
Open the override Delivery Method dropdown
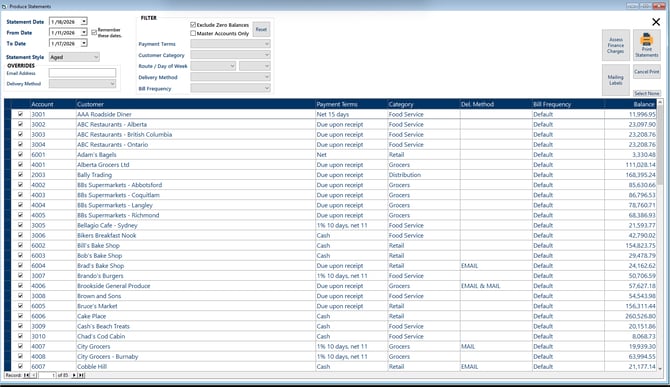pos(112,84)
